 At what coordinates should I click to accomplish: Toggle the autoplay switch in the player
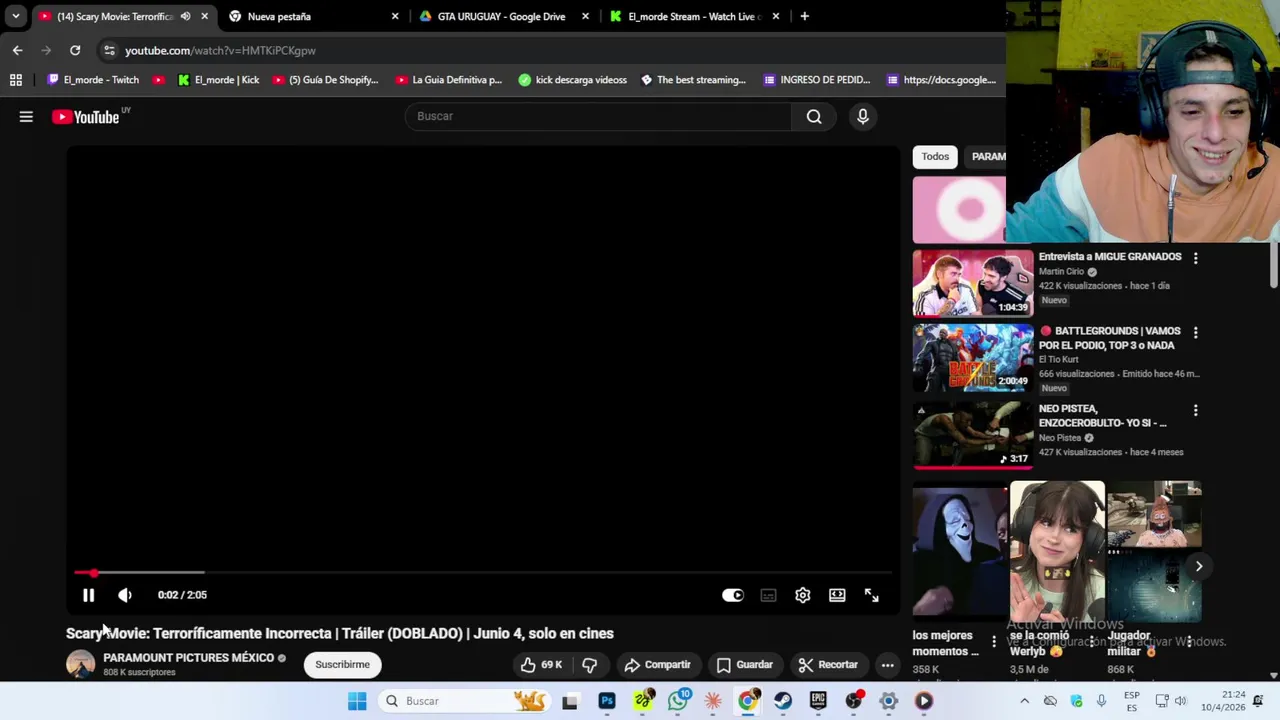[x=733, y=595]
